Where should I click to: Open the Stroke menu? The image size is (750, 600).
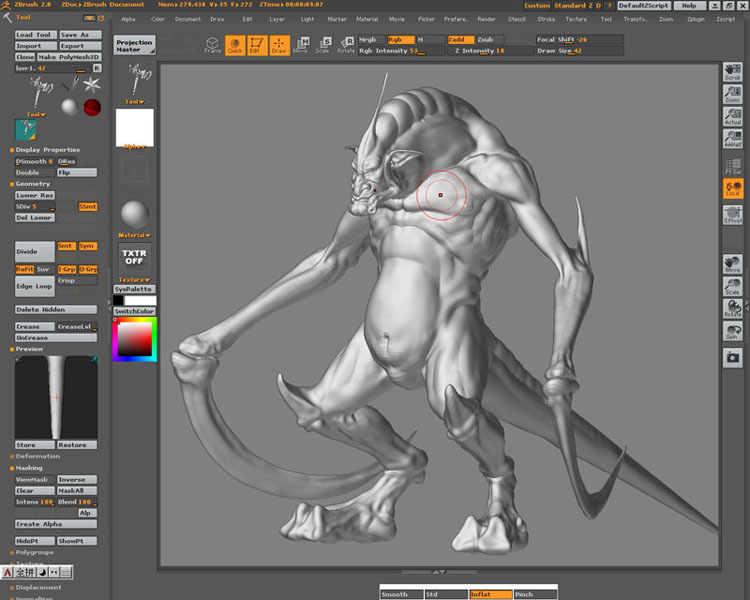[x=546, y=19]
